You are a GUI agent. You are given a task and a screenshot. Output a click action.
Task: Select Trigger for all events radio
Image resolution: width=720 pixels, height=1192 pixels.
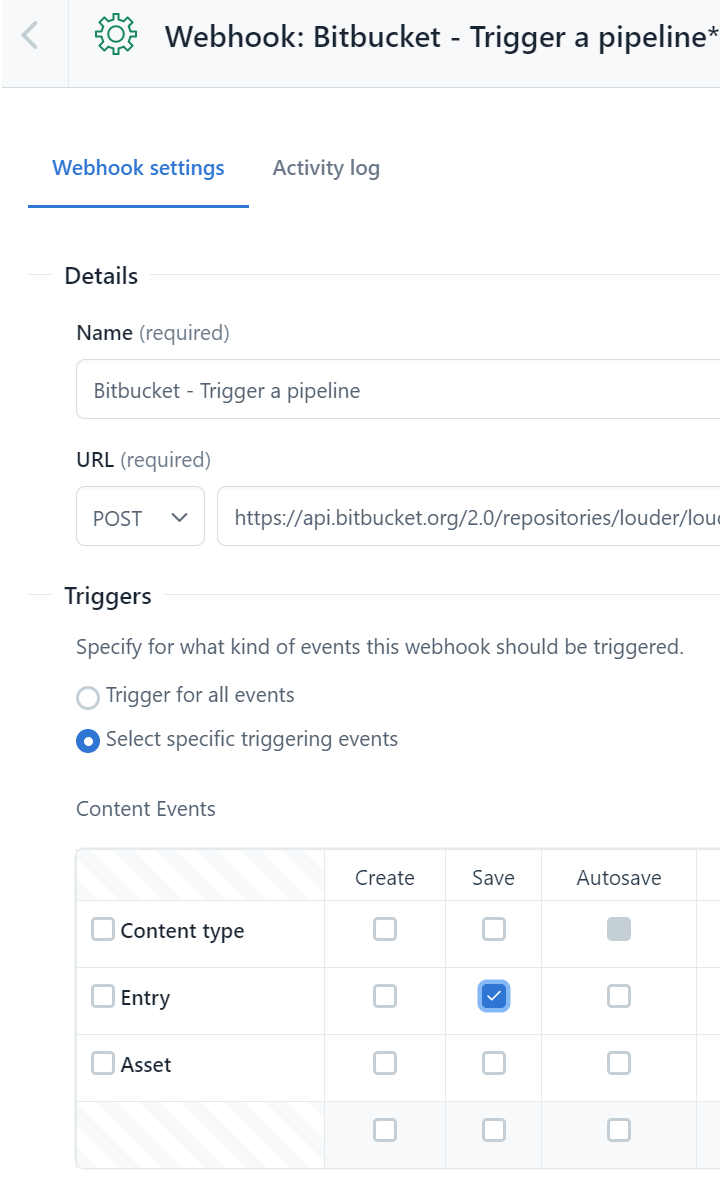(88, 697)
